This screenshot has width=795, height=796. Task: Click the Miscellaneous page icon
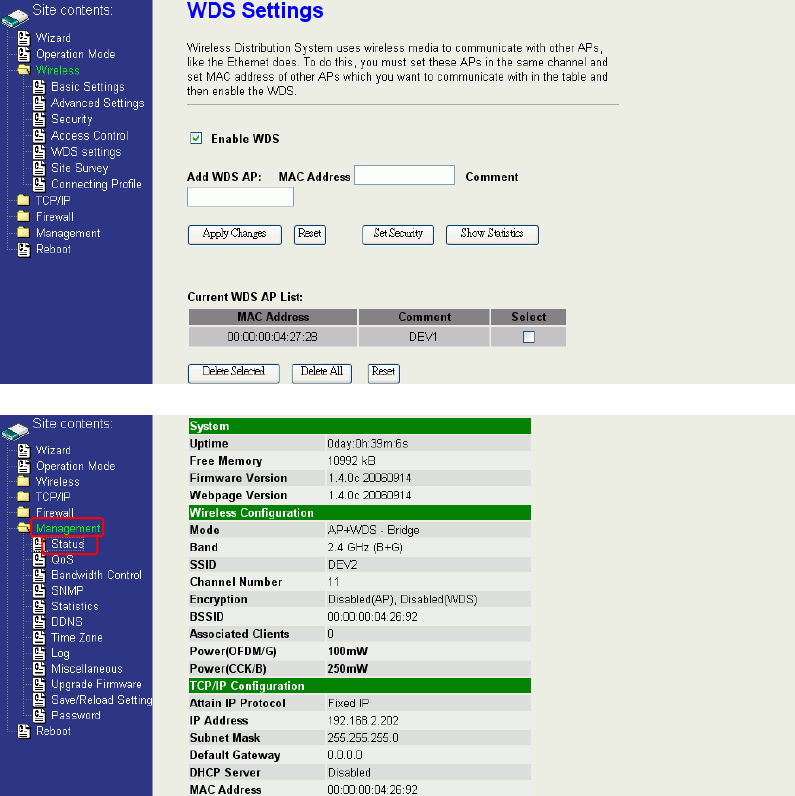(x=39, y=669)
